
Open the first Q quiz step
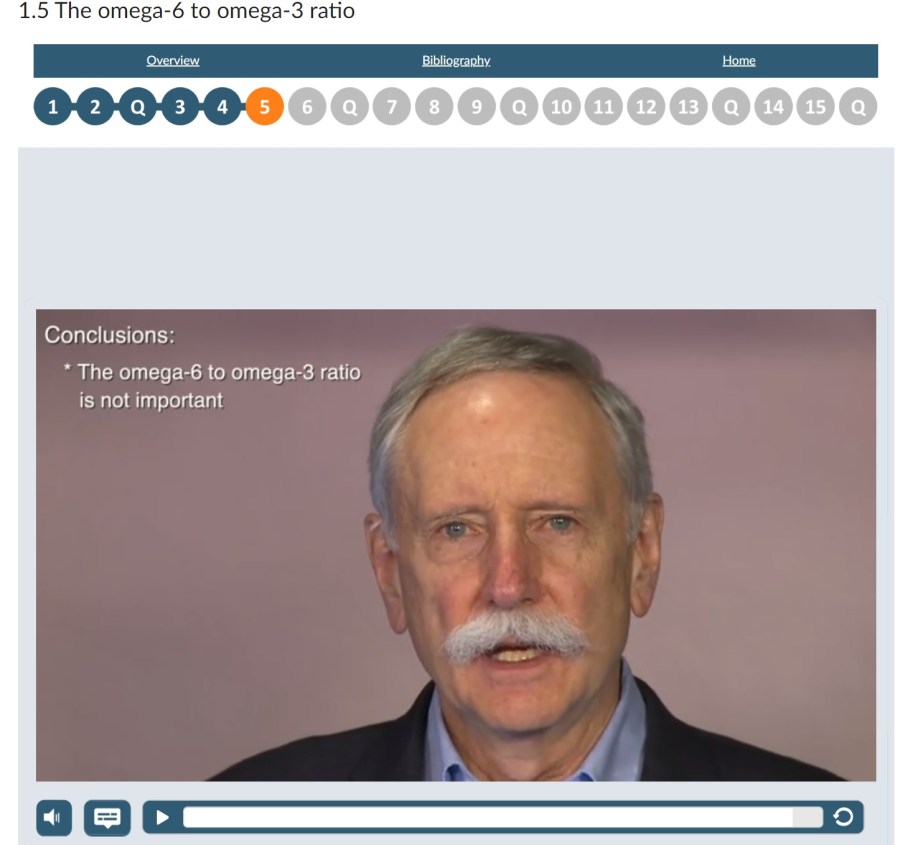click(x=138, y=107)
